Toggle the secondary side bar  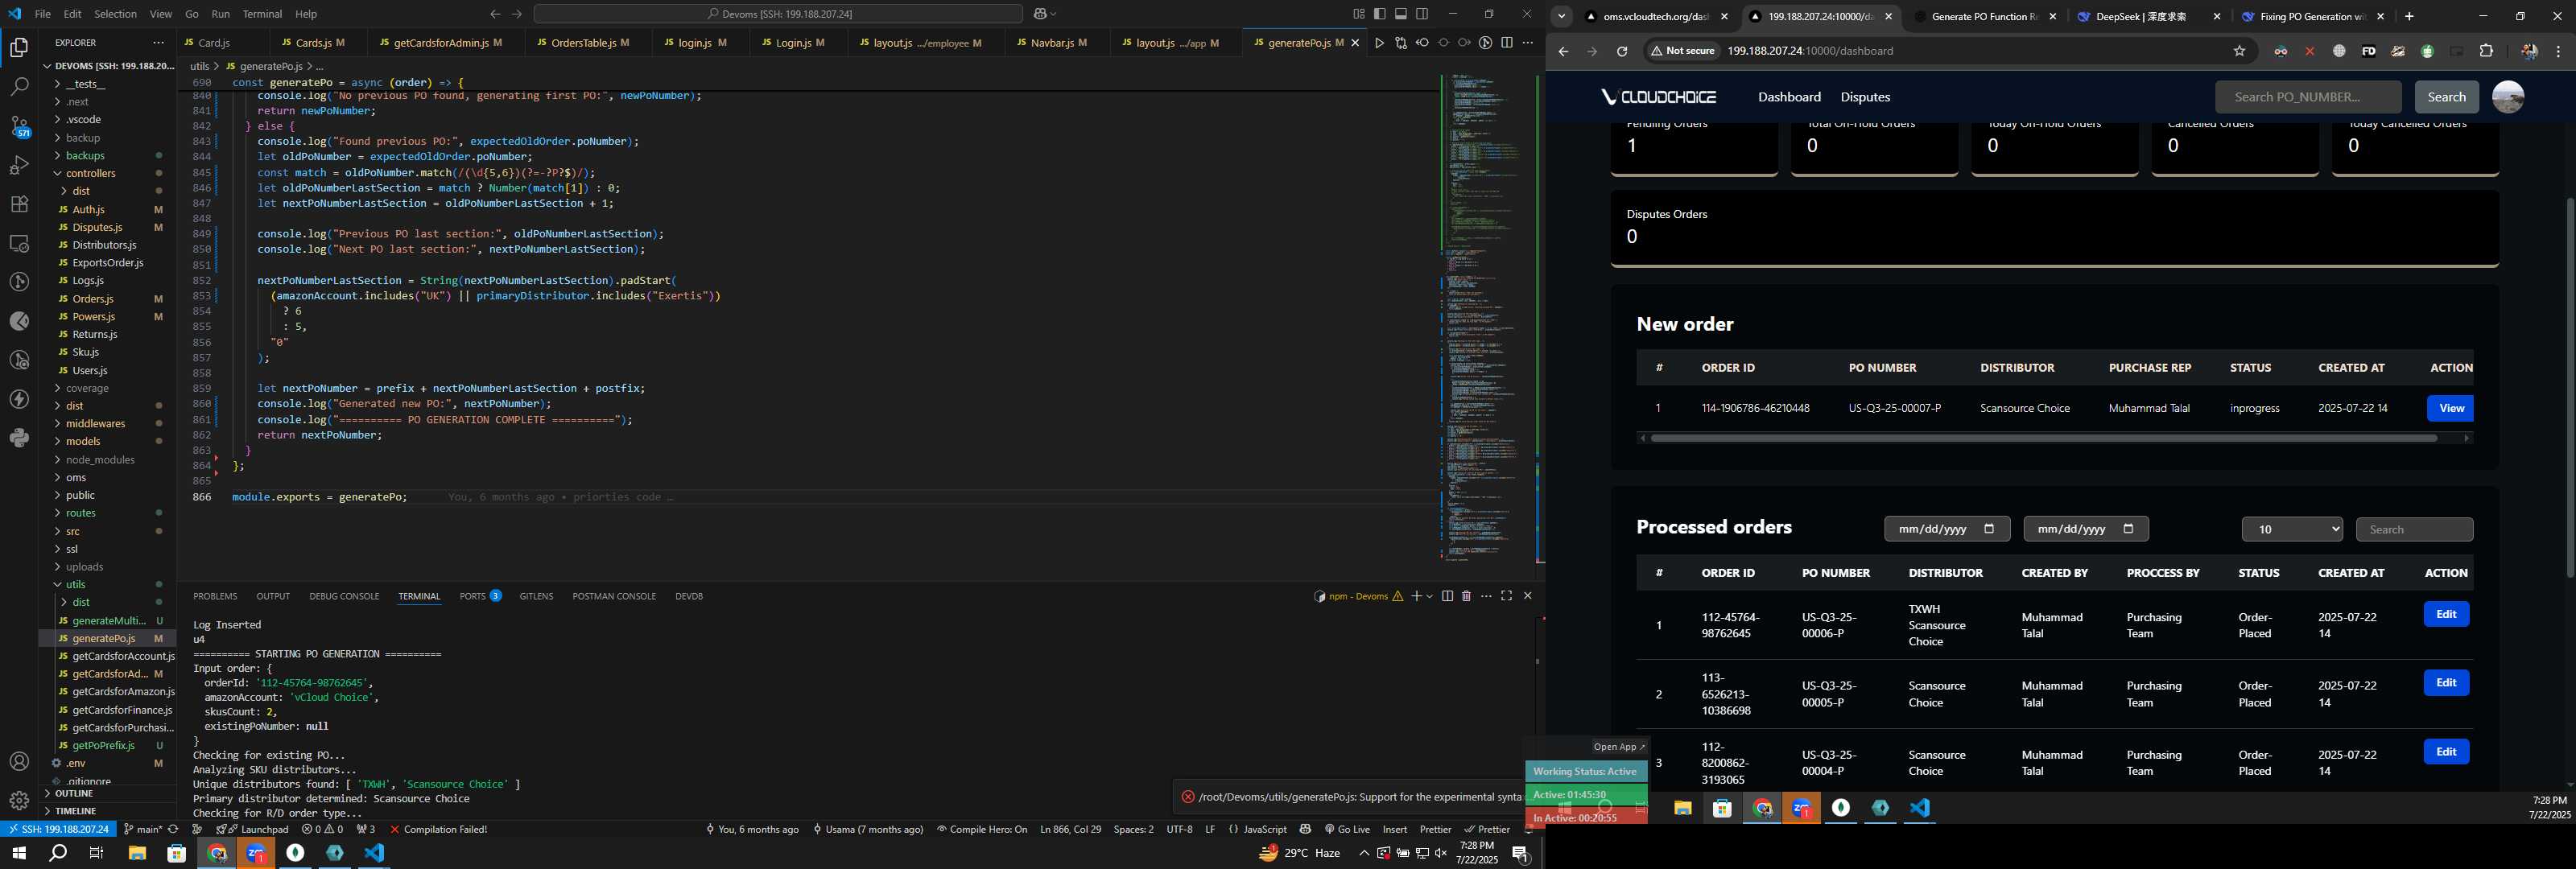click(1422, 14)
